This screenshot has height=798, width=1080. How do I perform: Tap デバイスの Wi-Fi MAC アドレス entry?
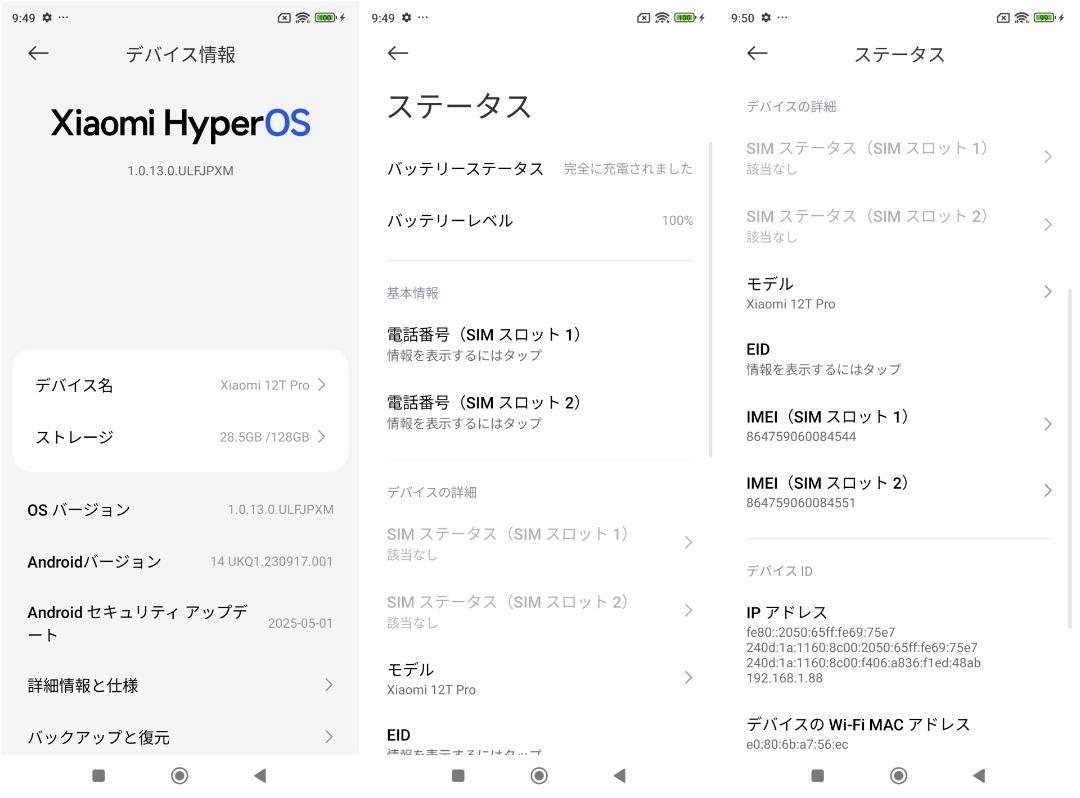[x=899, y=733]
